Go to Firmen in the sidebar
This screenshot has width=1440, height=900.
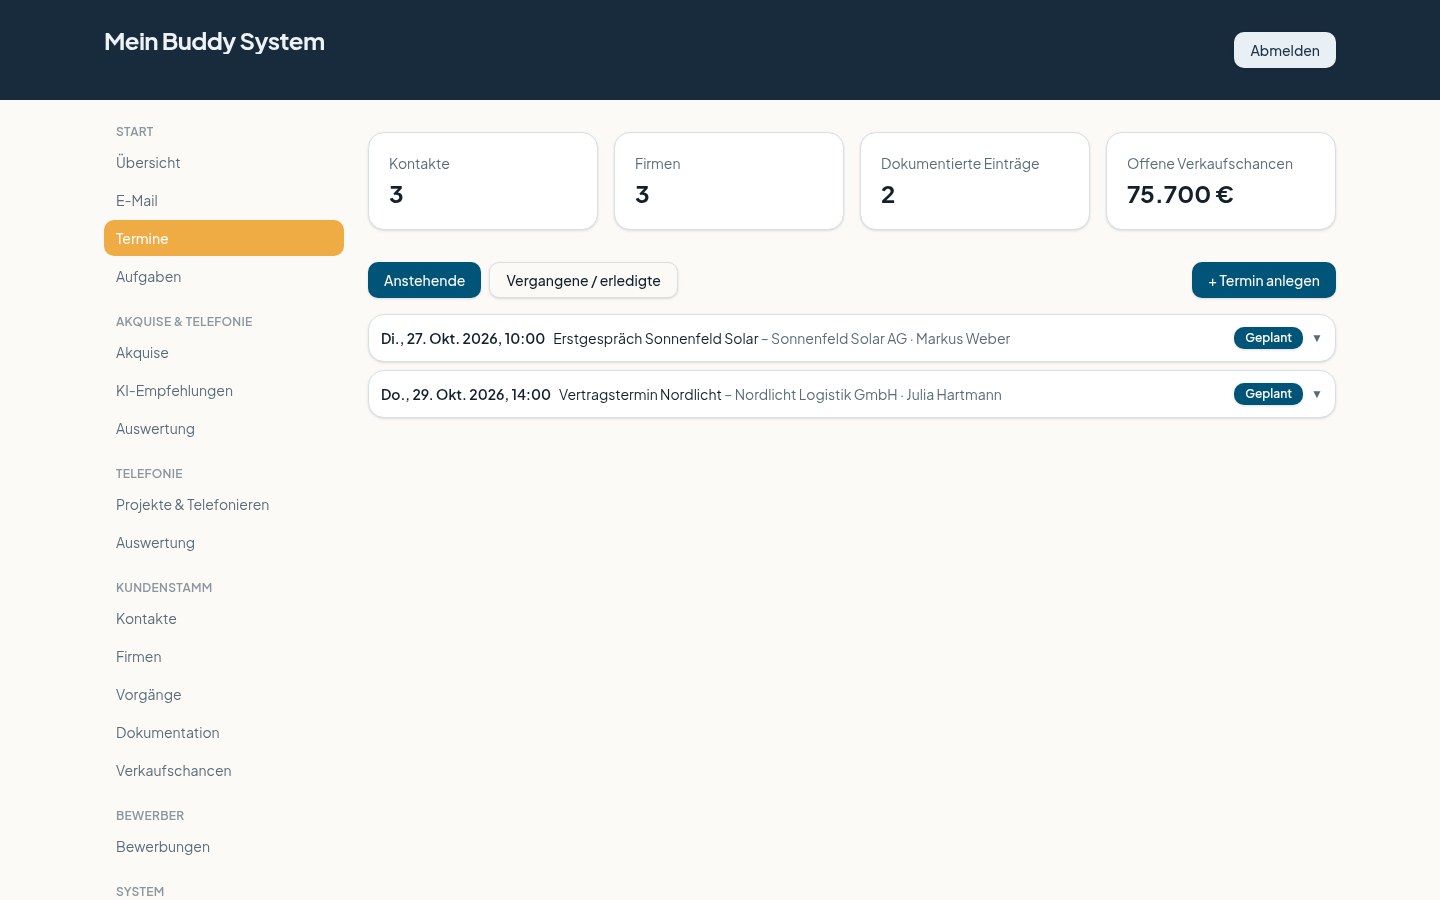(224, 656)
